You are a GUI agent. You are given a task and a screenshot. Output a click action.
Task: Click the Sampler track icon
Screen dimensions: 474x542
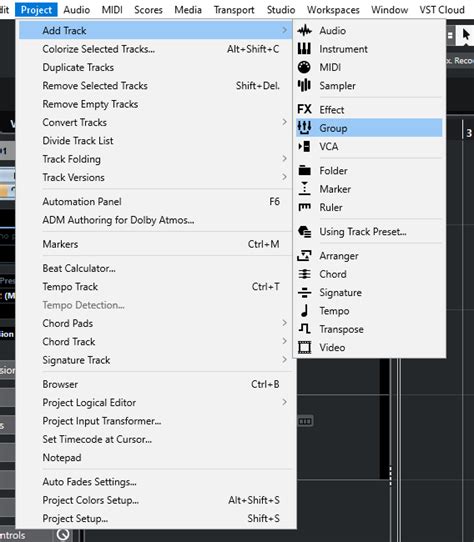click(304, 85)
